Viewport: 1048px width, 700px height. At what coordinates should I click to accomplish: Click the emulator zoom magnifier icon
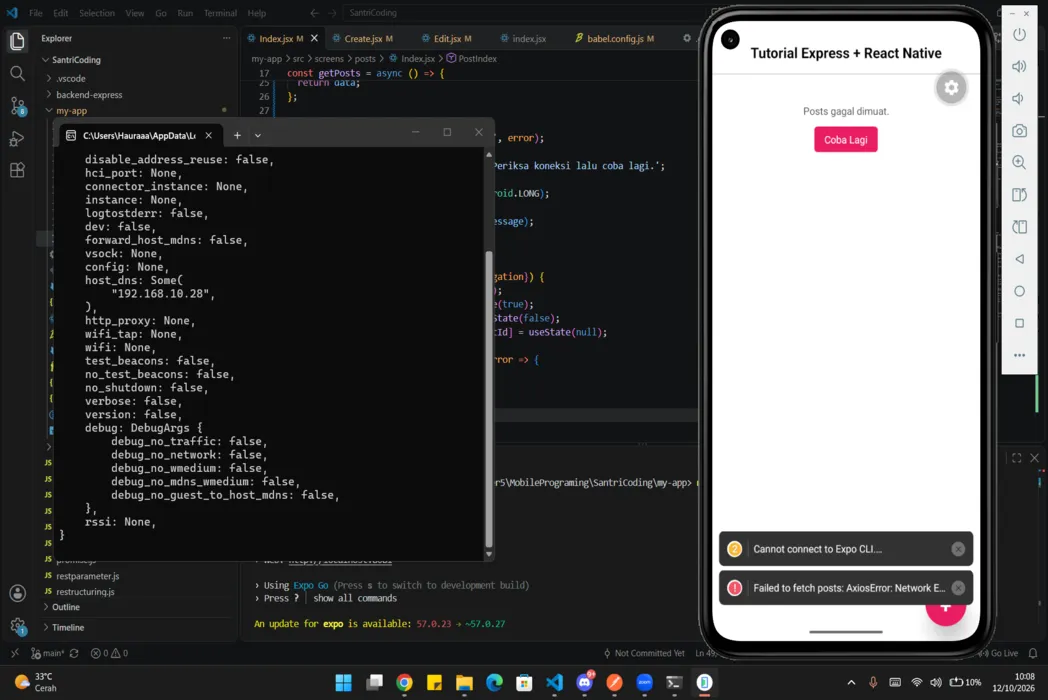click(1019, 162)
